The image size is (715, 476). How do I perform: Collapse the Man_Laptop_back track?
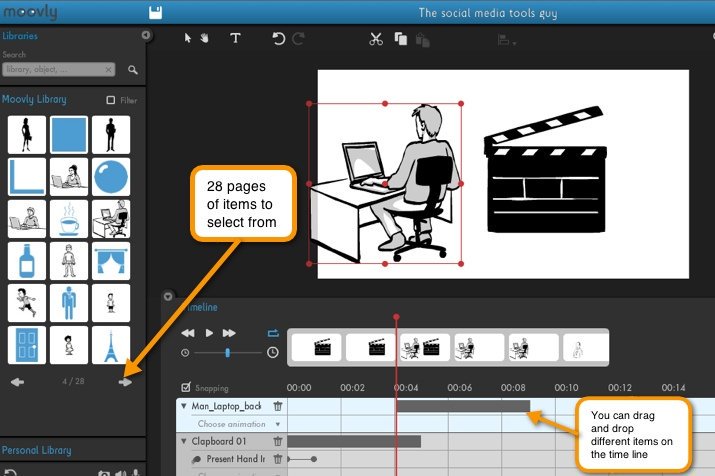(184, 406)
